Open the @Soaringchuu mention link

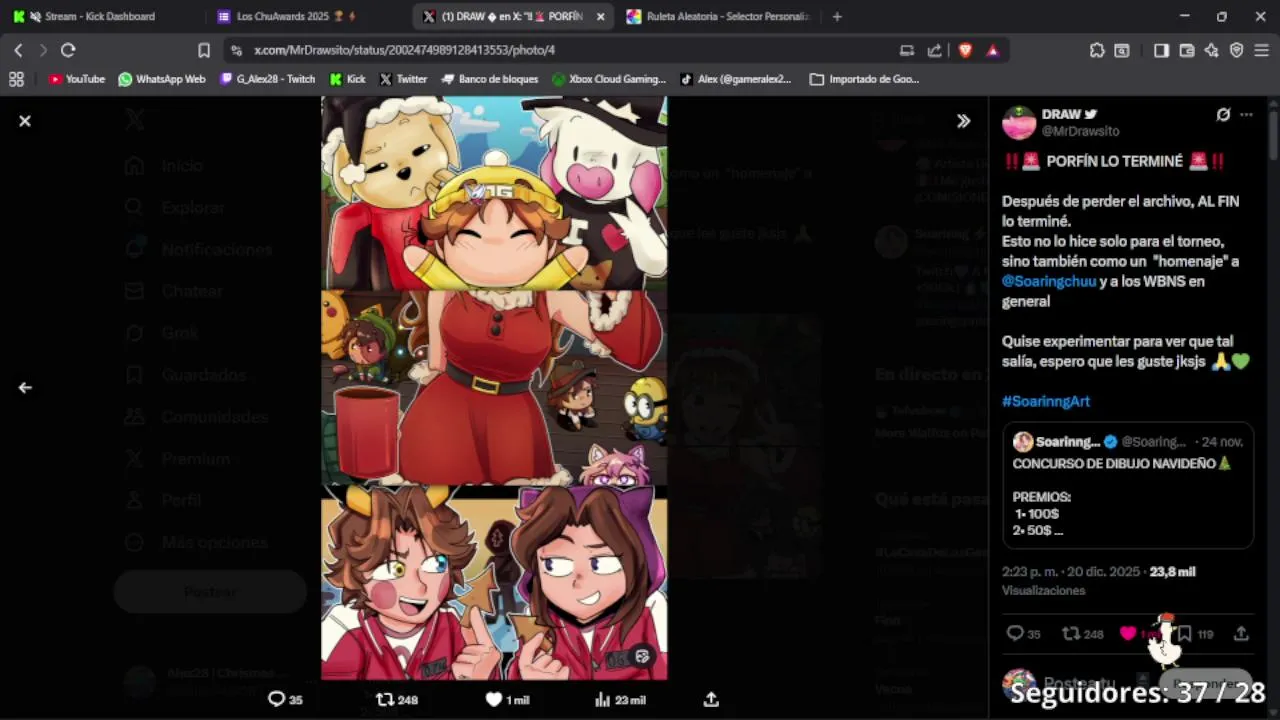coord(1049,281)
